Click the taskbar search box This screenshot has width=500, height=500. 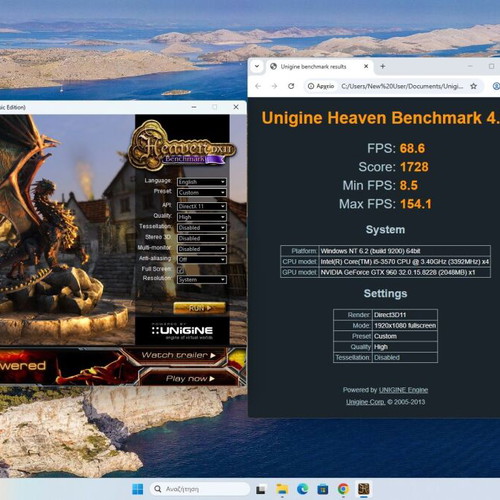pyautogui.click(x=200, y=489)
